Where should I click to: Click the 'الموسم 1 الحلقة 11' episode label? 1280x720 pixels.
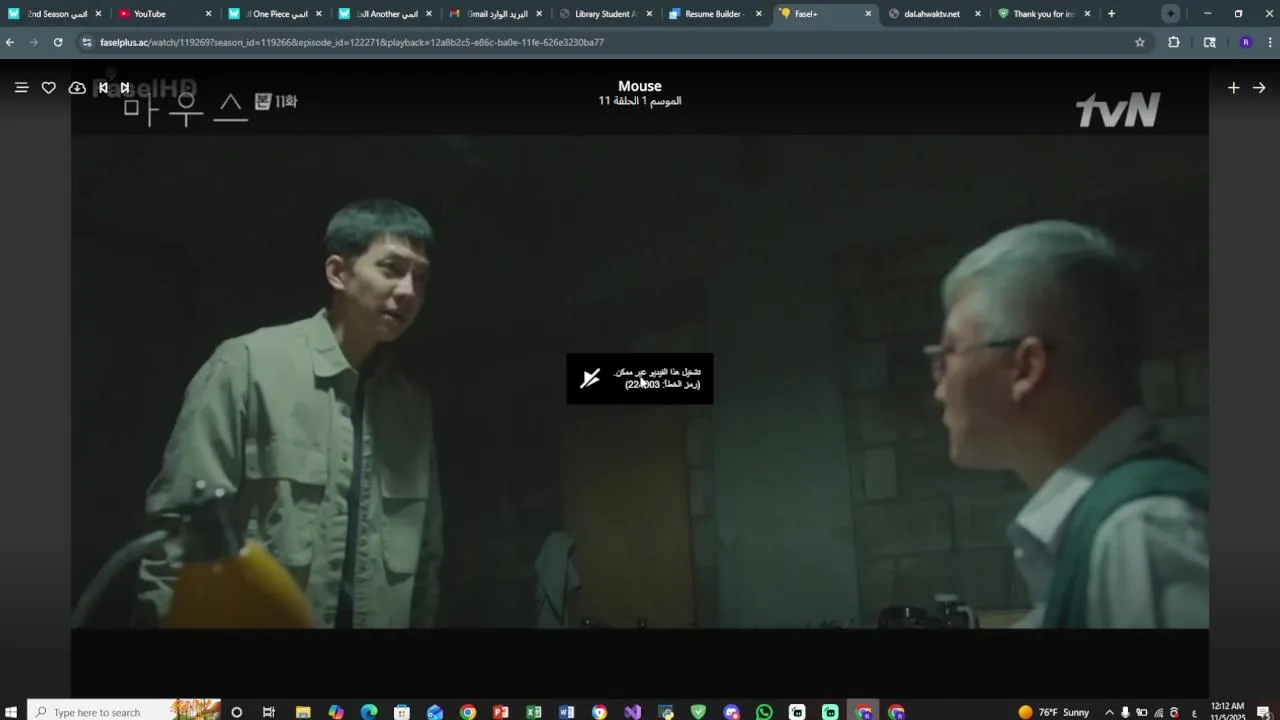640,101
